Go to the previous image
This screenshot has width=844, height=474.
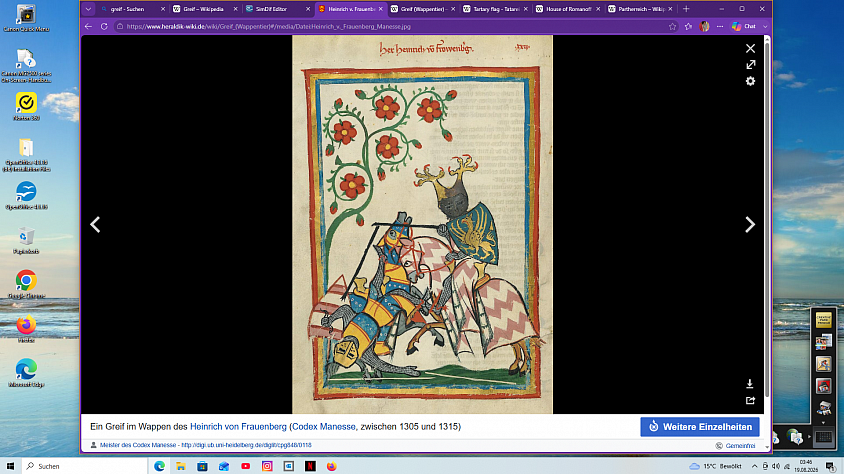95,224
